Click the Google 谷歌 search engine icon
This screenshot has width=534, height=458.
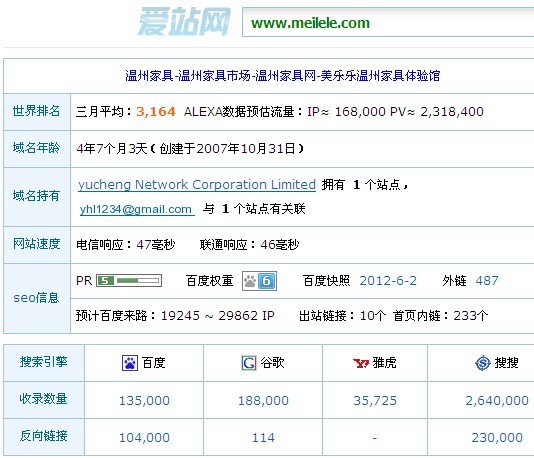pos(249,363)
